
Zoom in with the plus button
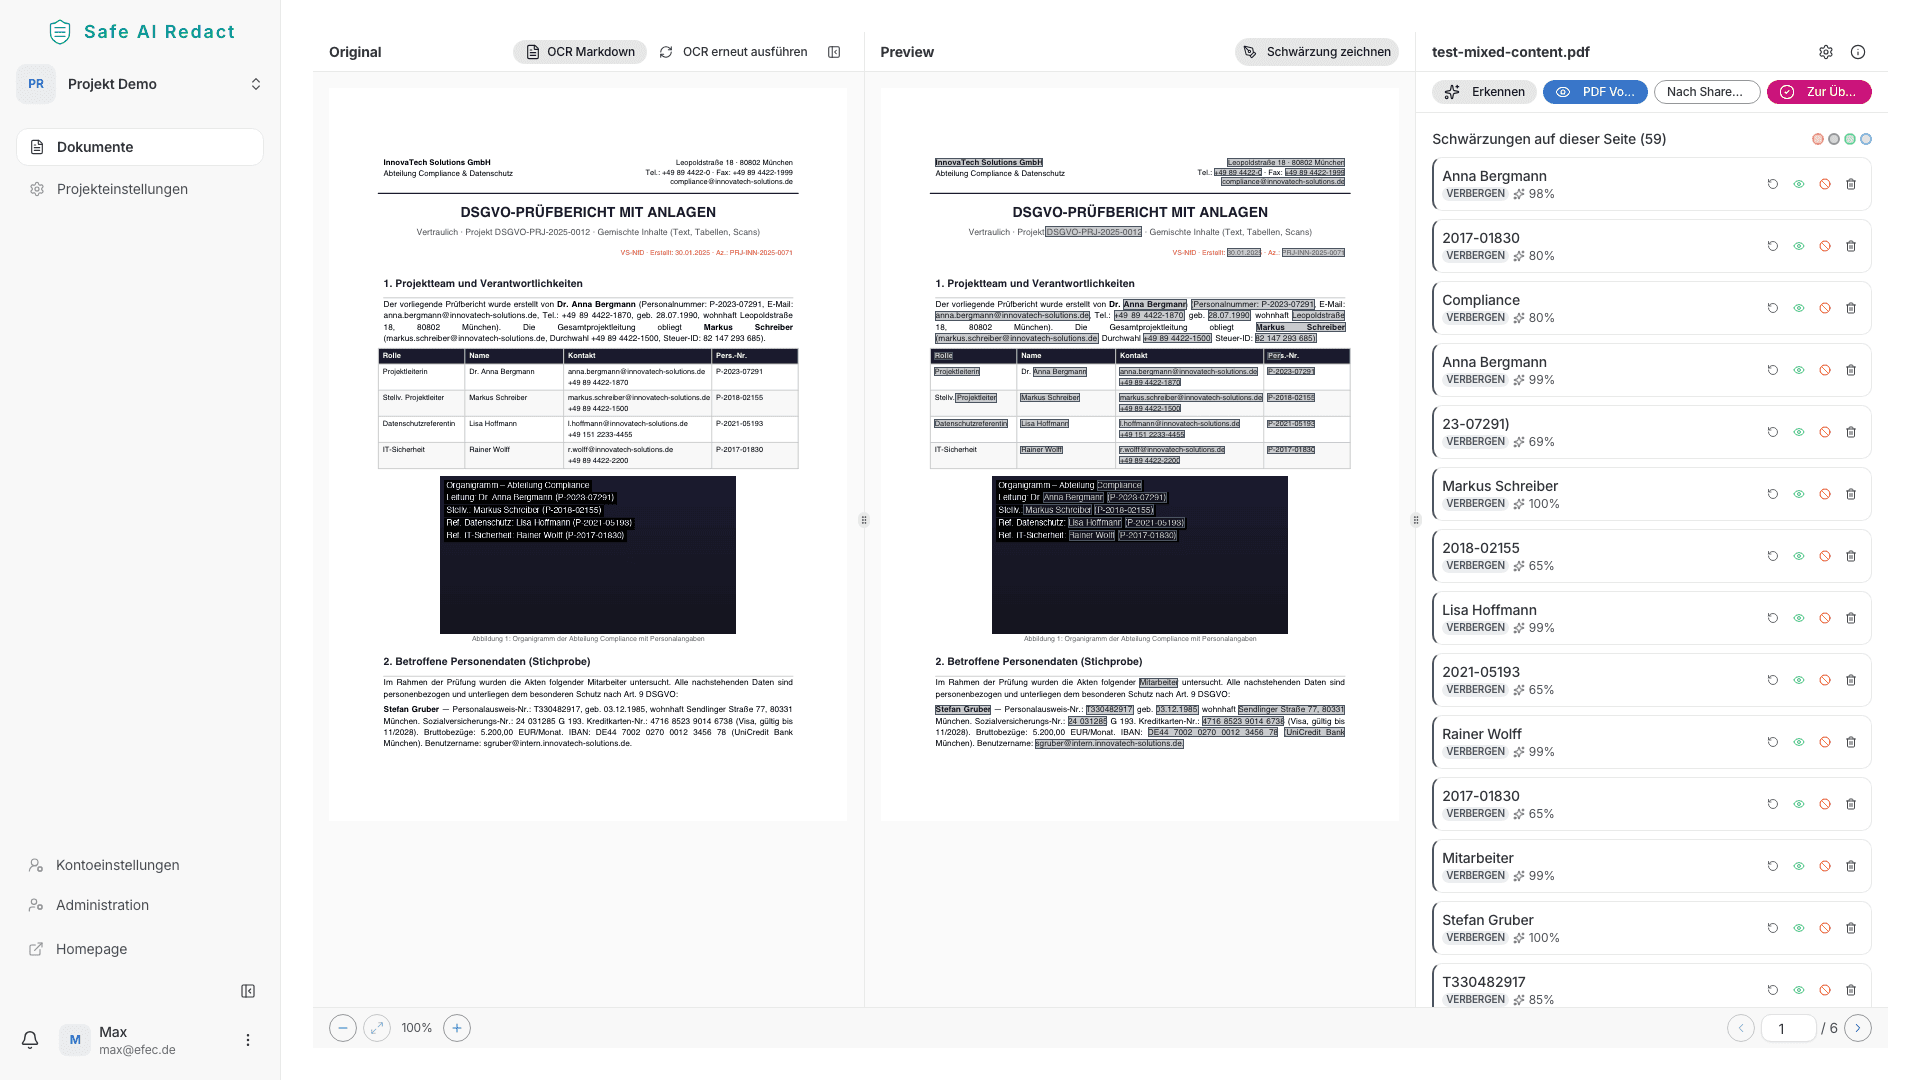457,1028
